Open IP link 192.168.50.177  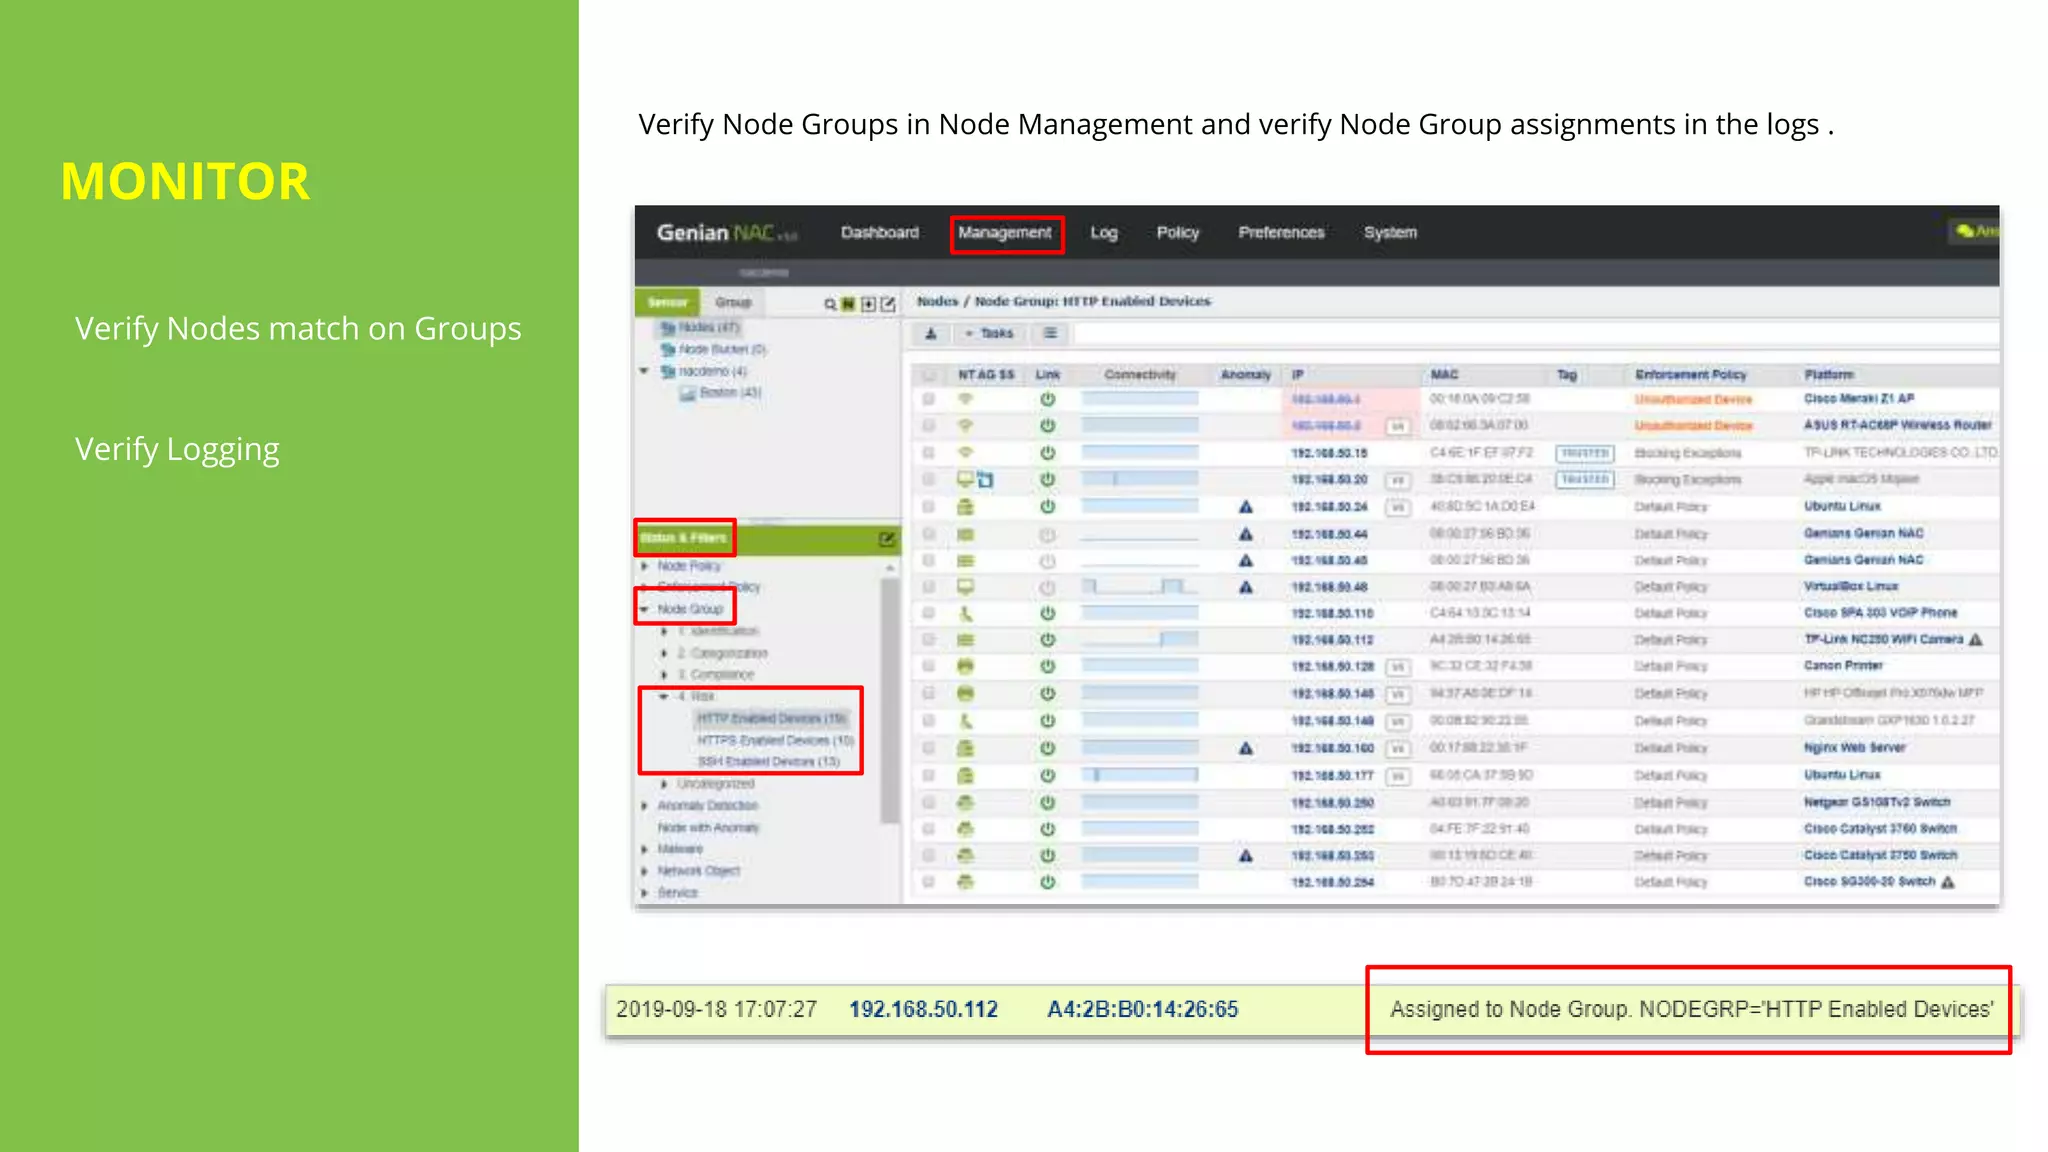[1332, 776]
